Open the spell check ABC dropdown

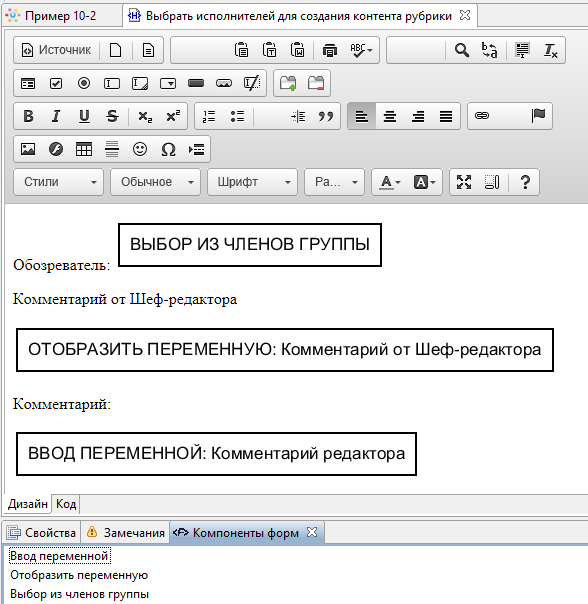(x=361, y=50)
